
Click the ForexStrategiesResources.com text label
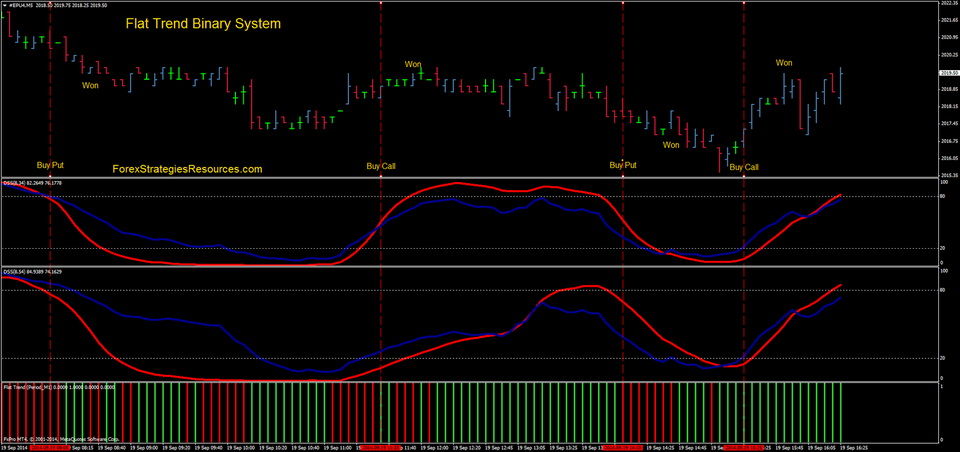[187, 168]
